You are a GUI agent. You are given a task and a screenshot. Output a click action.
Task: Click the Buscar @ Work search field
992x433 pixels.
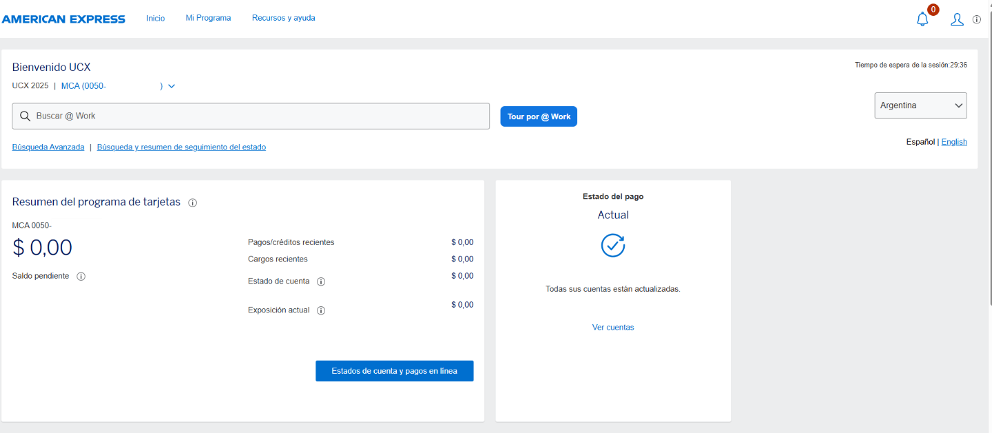(x=255, y=116)
